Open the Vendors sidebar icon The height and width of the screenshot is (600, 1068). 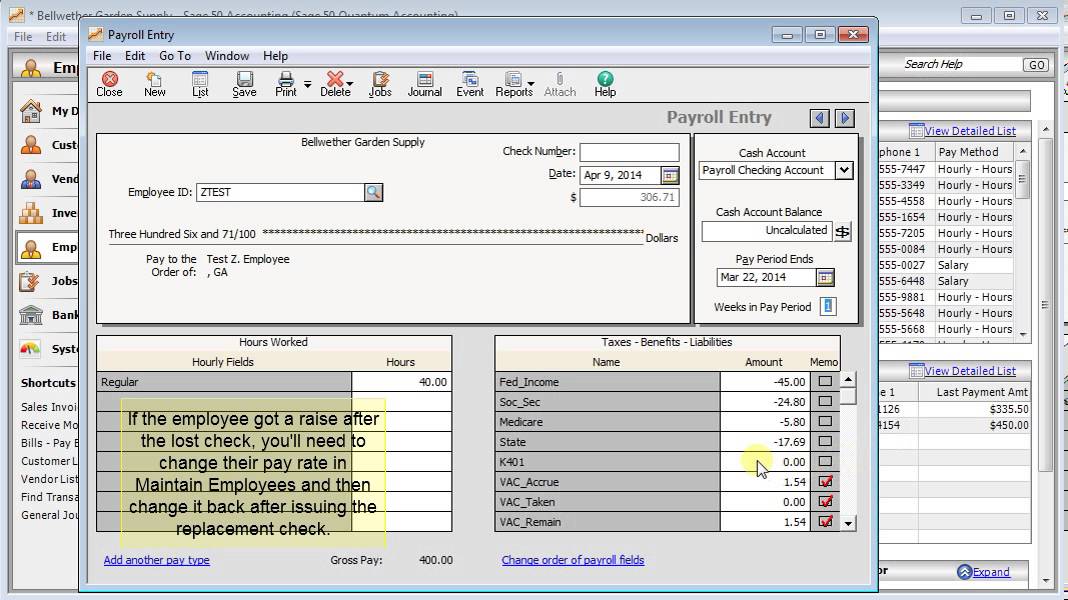[x=31, y=178]
